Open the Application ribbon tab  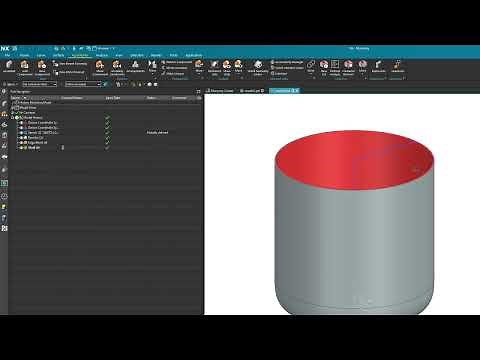[x=193, y=55]
